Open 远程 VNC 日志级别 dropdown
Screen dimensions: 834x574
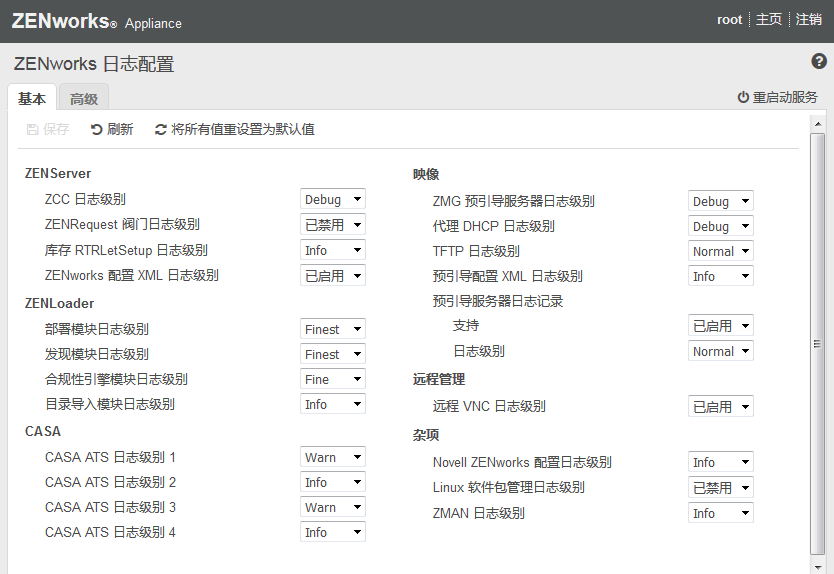click(721, 406)
